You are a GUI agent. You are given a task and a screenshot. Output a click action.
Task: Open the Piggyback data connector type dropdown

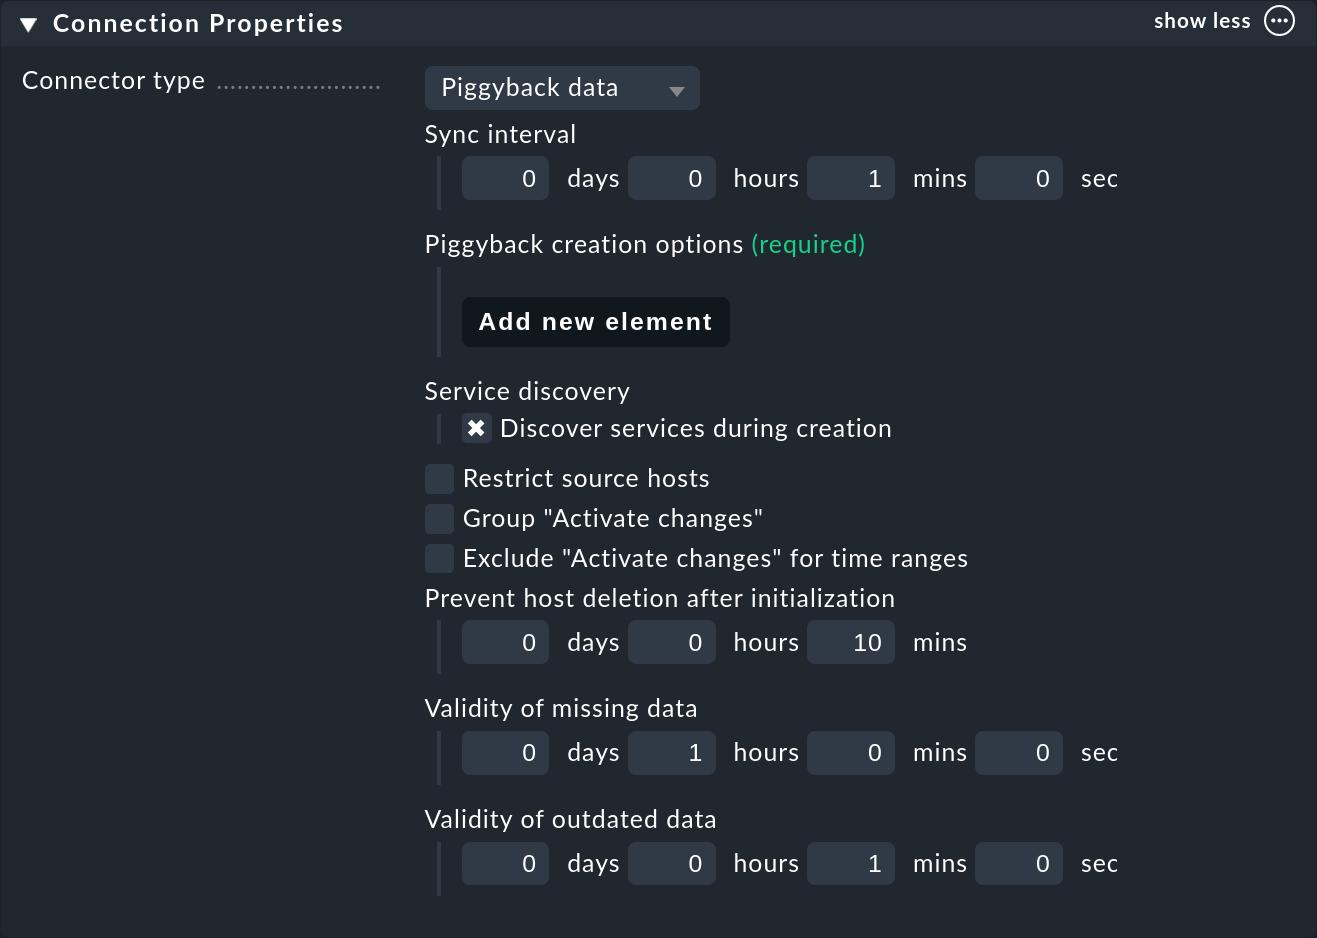pyautogui.click(x=562, y=88)
